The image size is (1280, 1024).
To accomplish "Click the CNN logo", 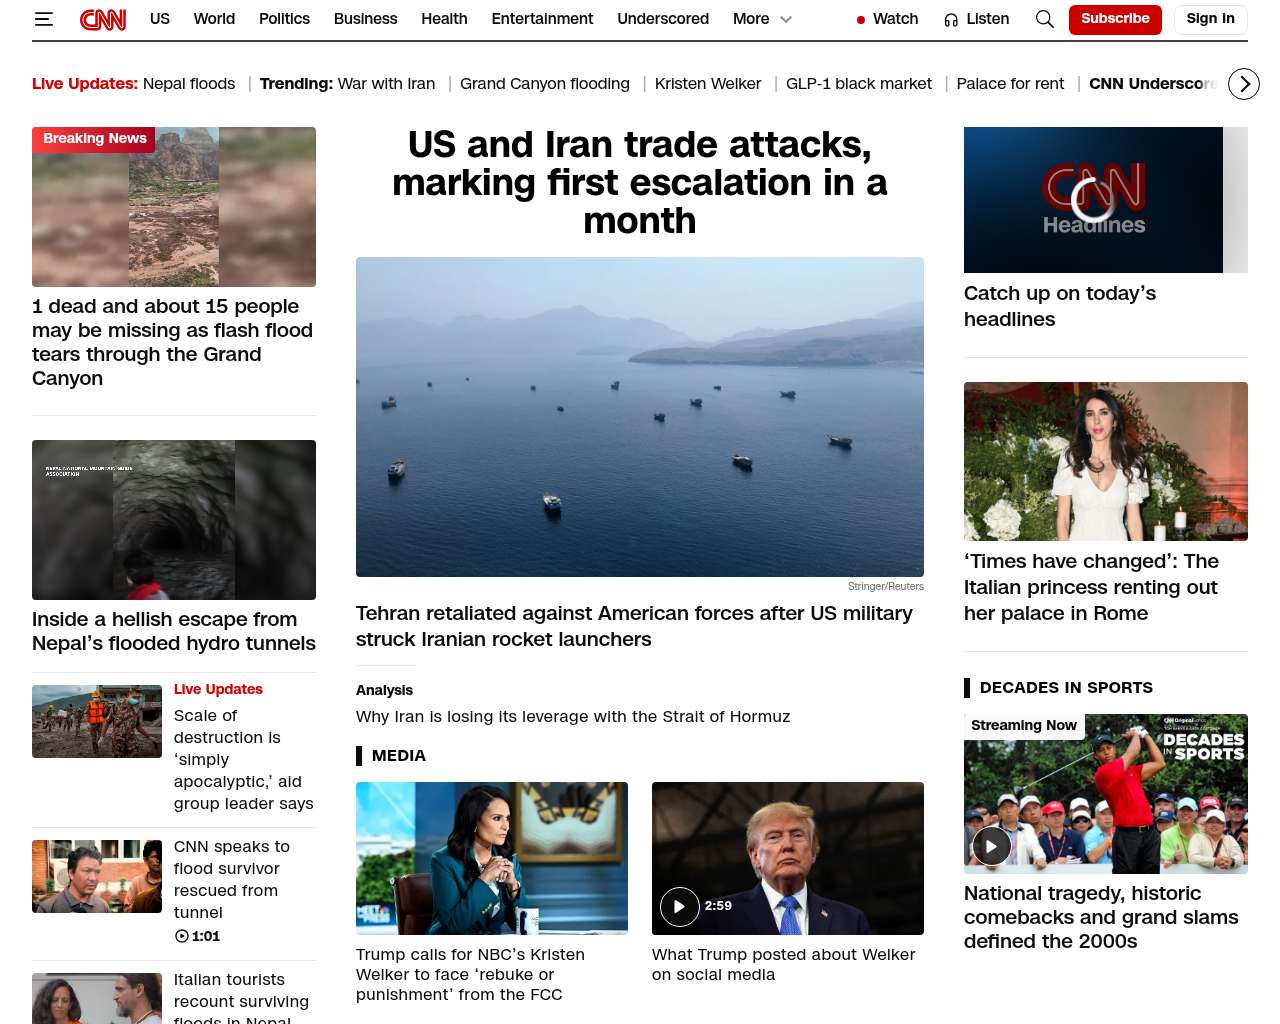I will tap(103, 19).
